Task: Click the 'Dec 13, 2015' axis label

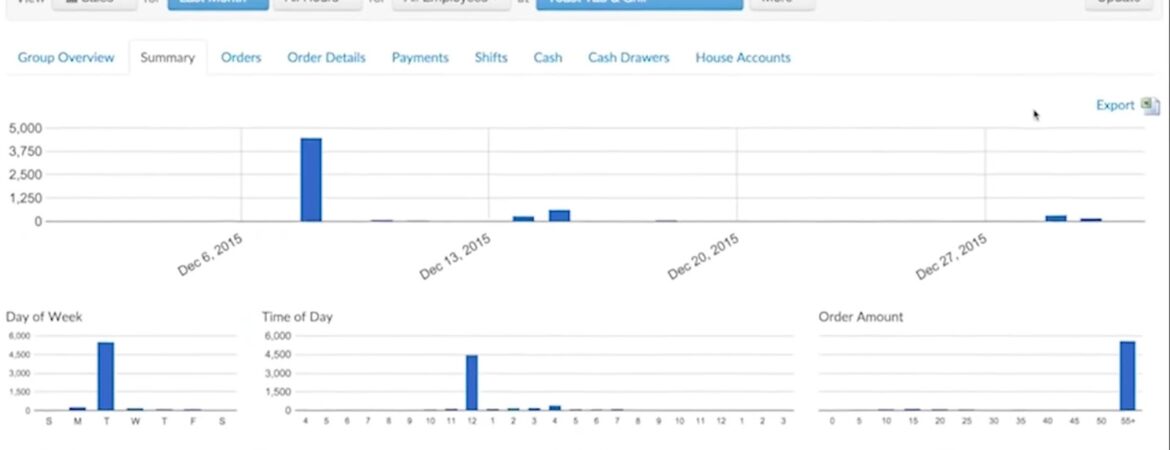Action: click(454, 257)
